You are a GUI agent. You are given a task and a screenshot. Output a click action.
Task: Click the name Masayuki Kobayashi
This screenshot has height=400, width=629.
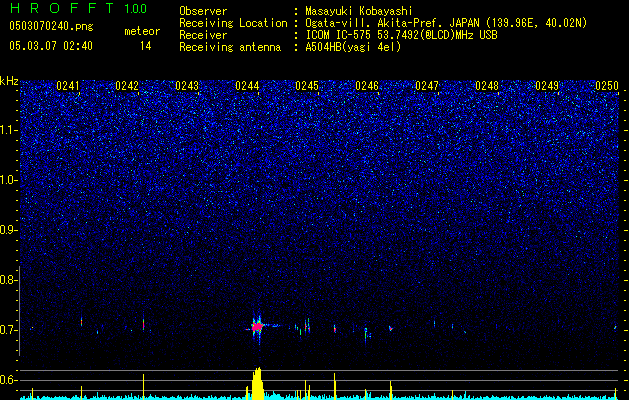click(x=359, y=11)
